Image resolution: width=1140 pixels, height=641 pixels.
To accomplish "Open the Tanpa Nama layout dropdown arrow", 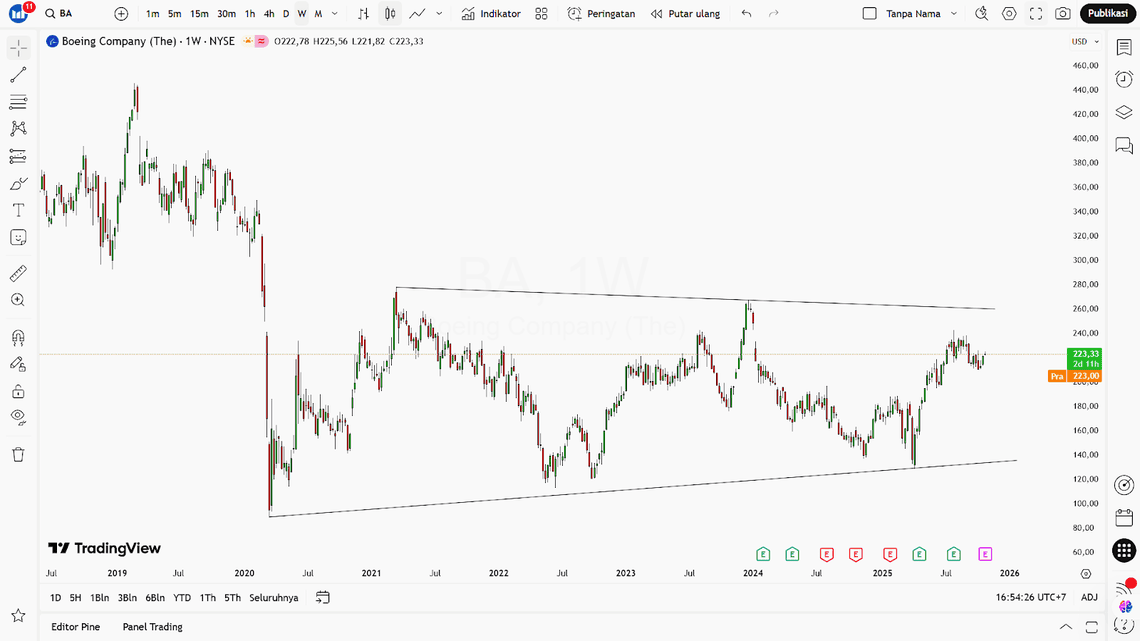I will [x=954, y=14].
